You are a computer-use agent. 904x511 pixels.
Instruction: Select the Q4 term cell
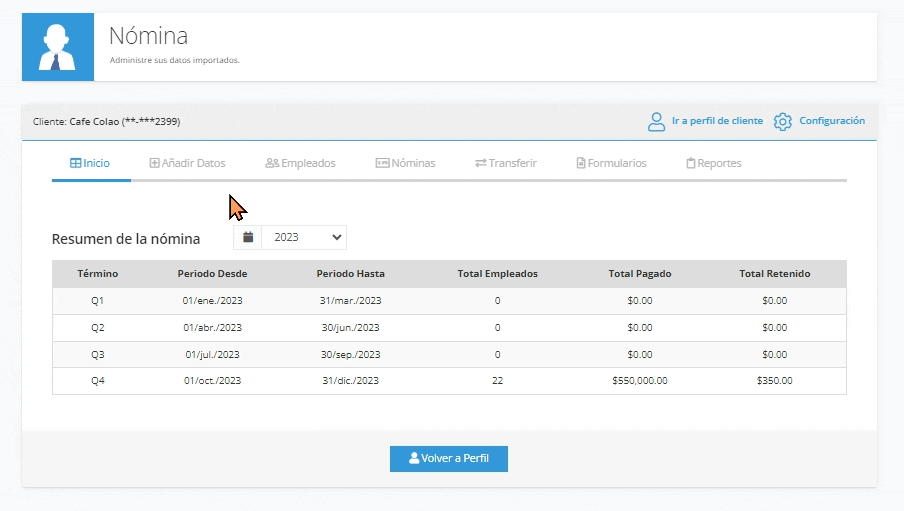(x=97, y=381)
